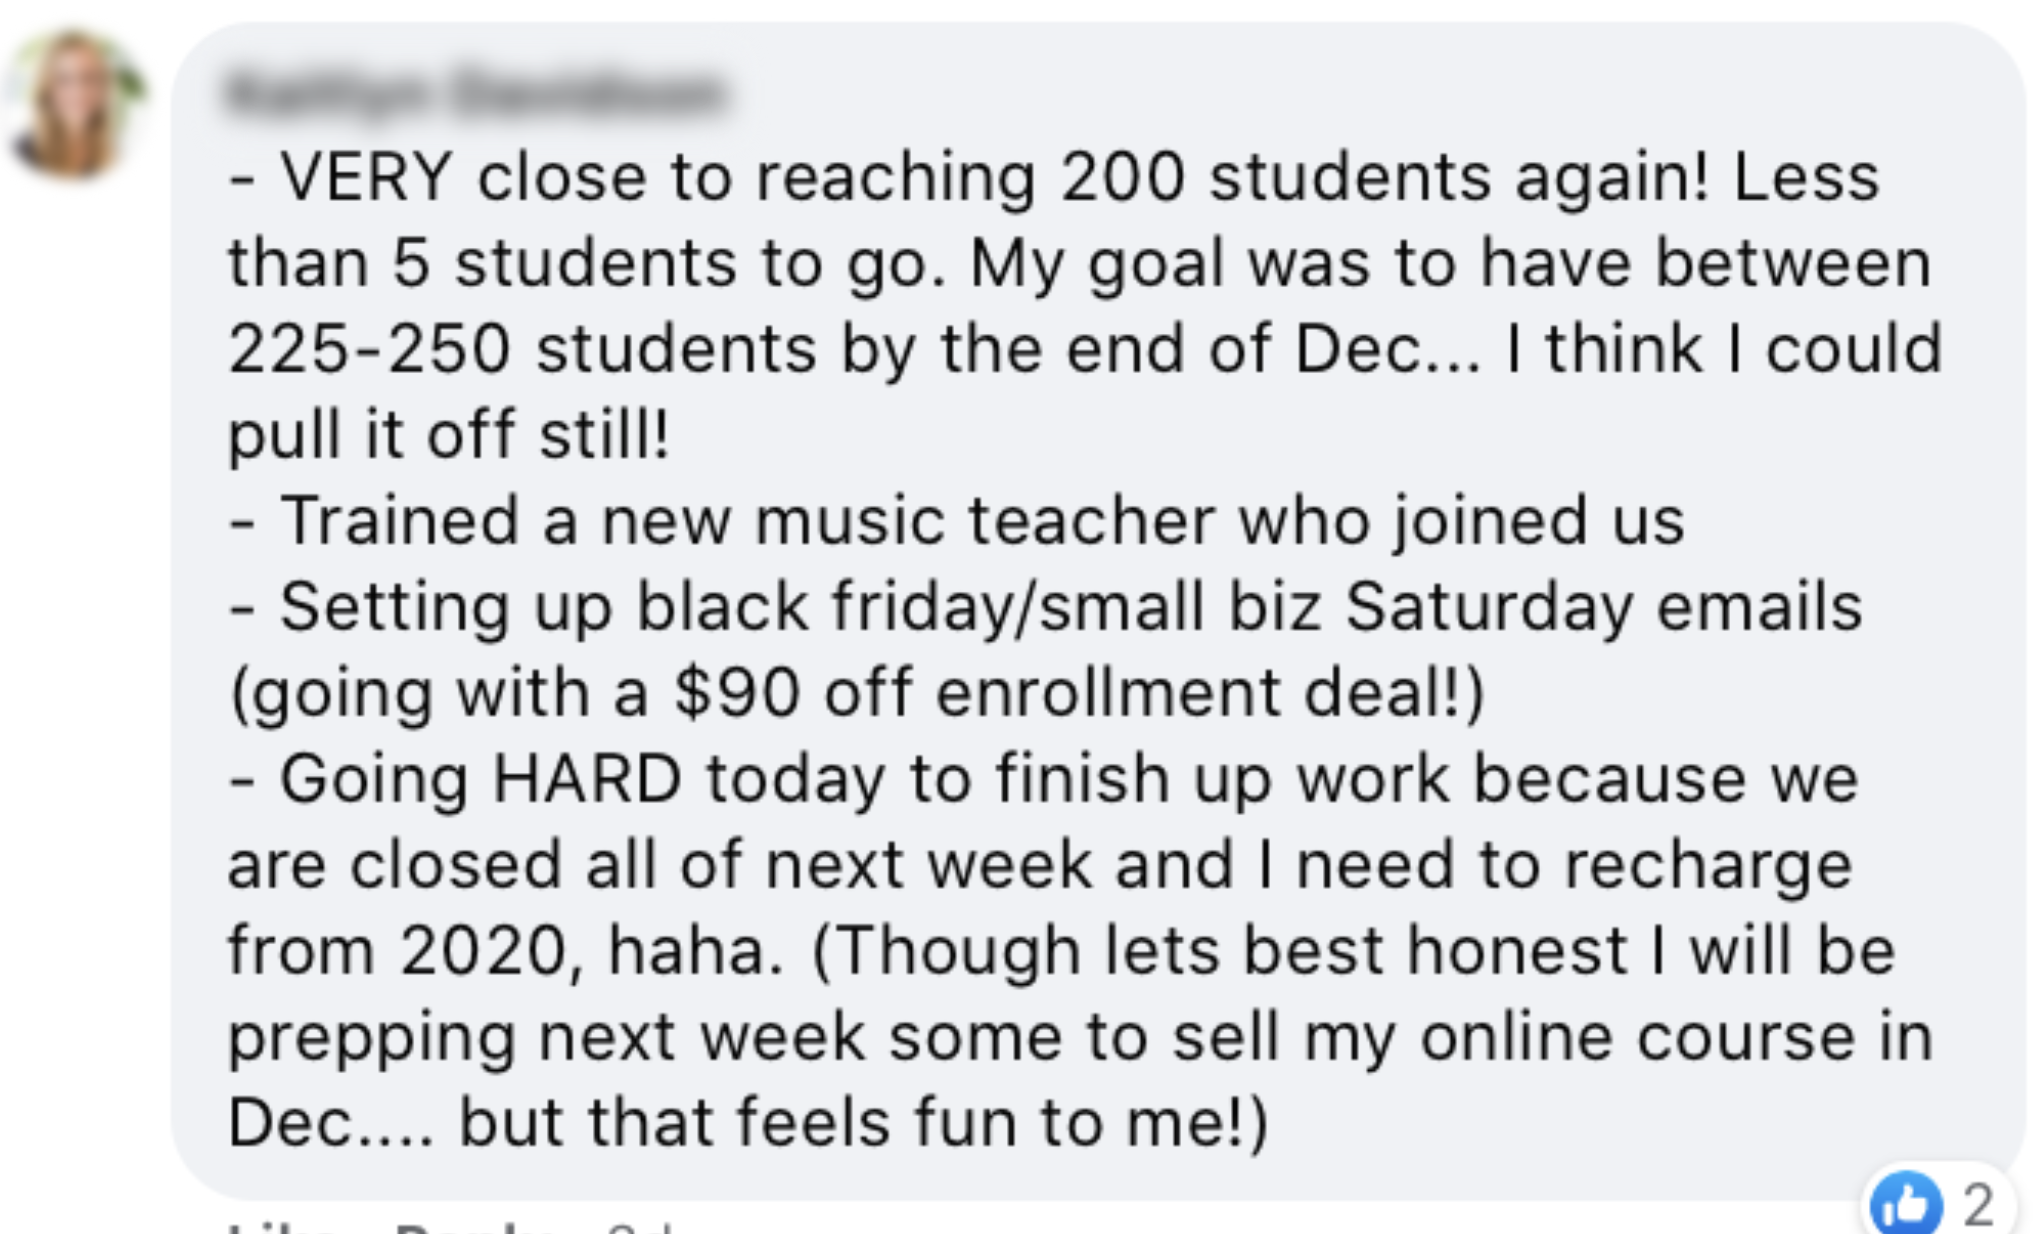Click the 'Setting up black friday' line

click(x=1046, y=608)
